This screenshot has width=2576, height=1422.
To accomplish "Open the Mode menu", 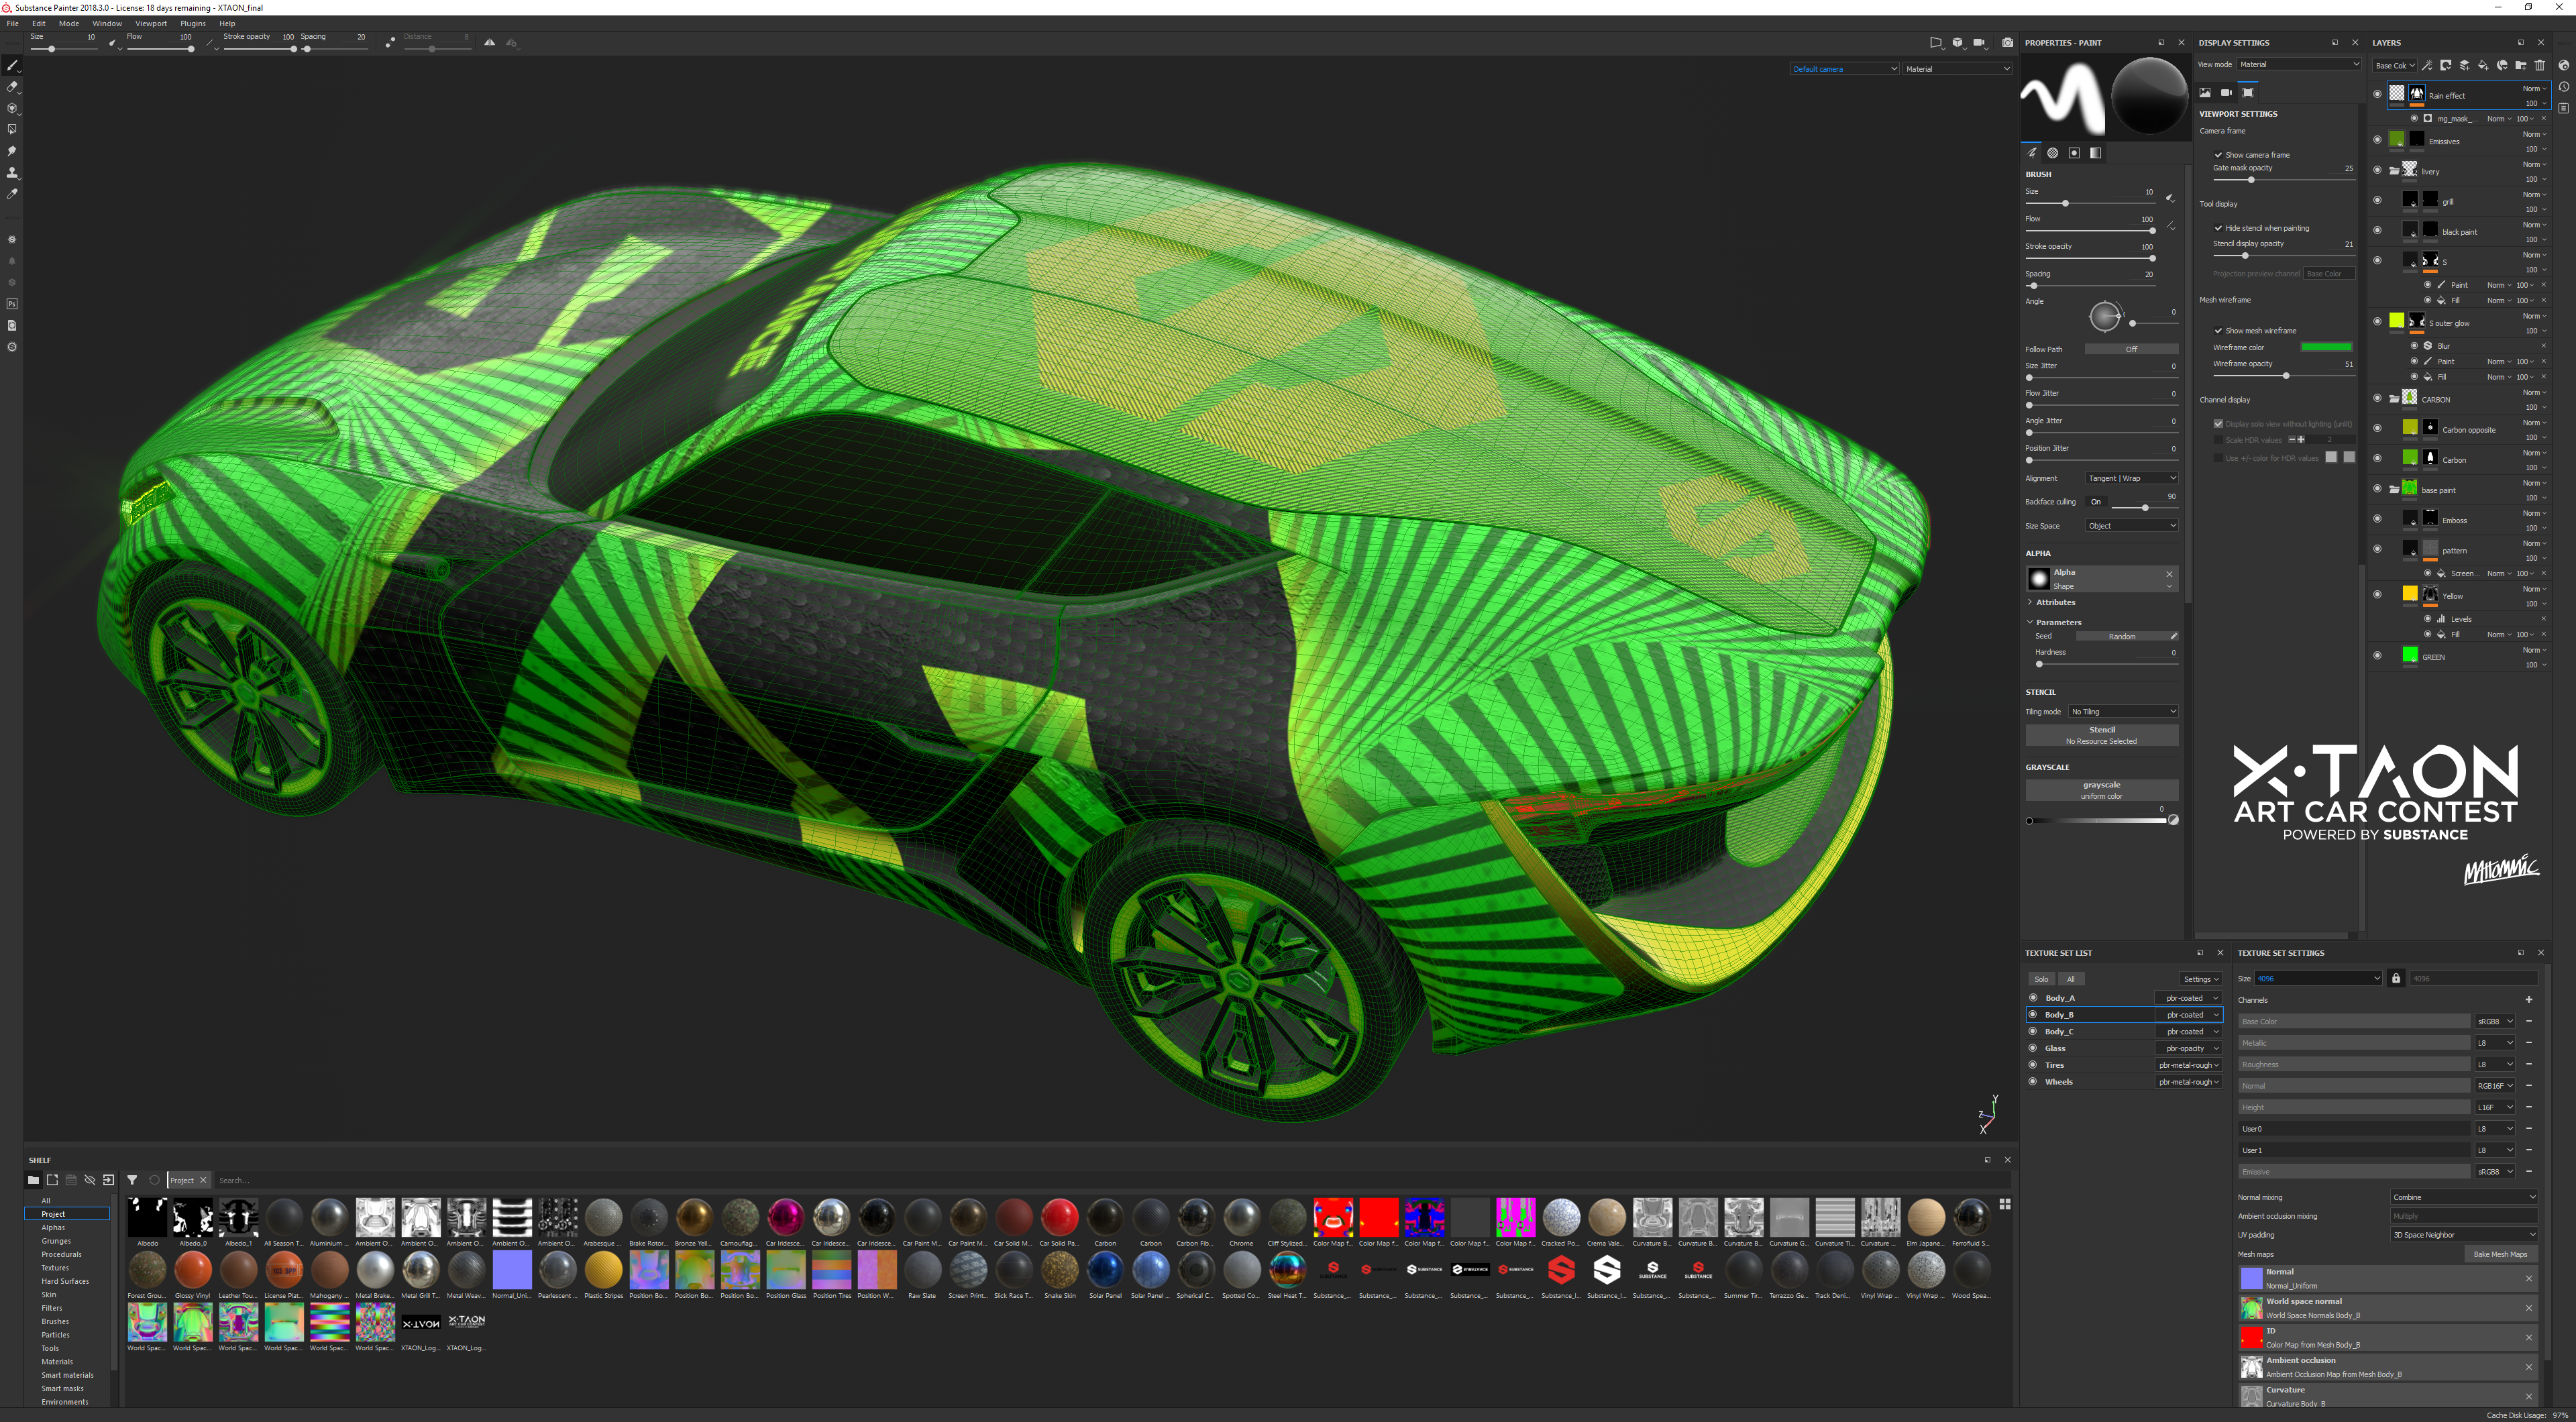I will click(69, 23).
